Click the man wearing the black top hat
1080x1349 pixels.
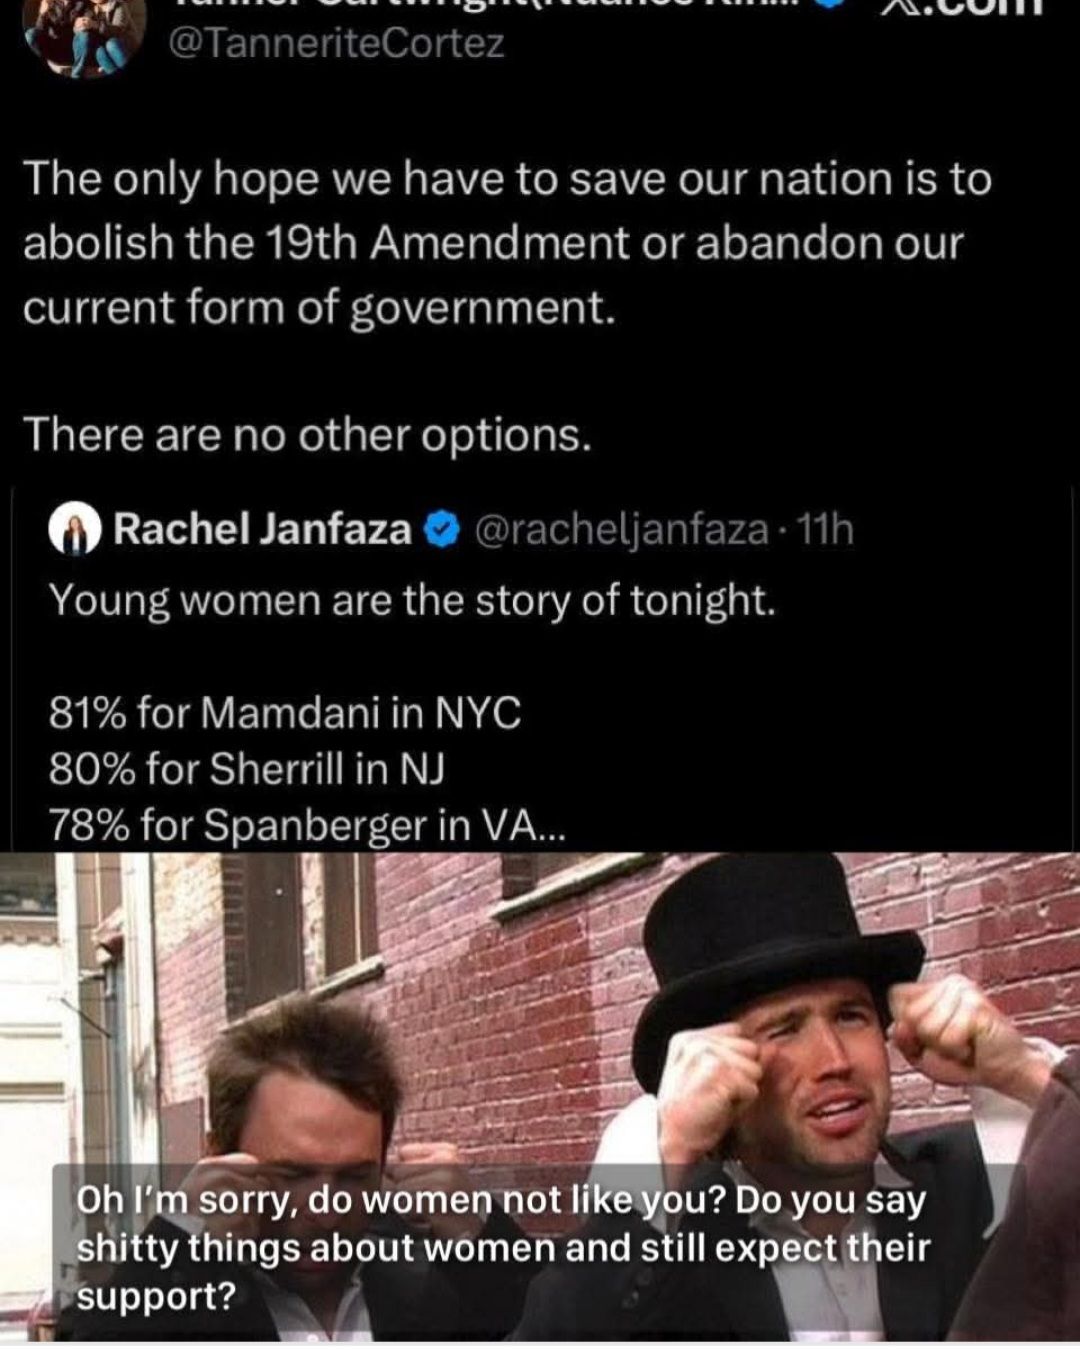tap(800, 1050)
